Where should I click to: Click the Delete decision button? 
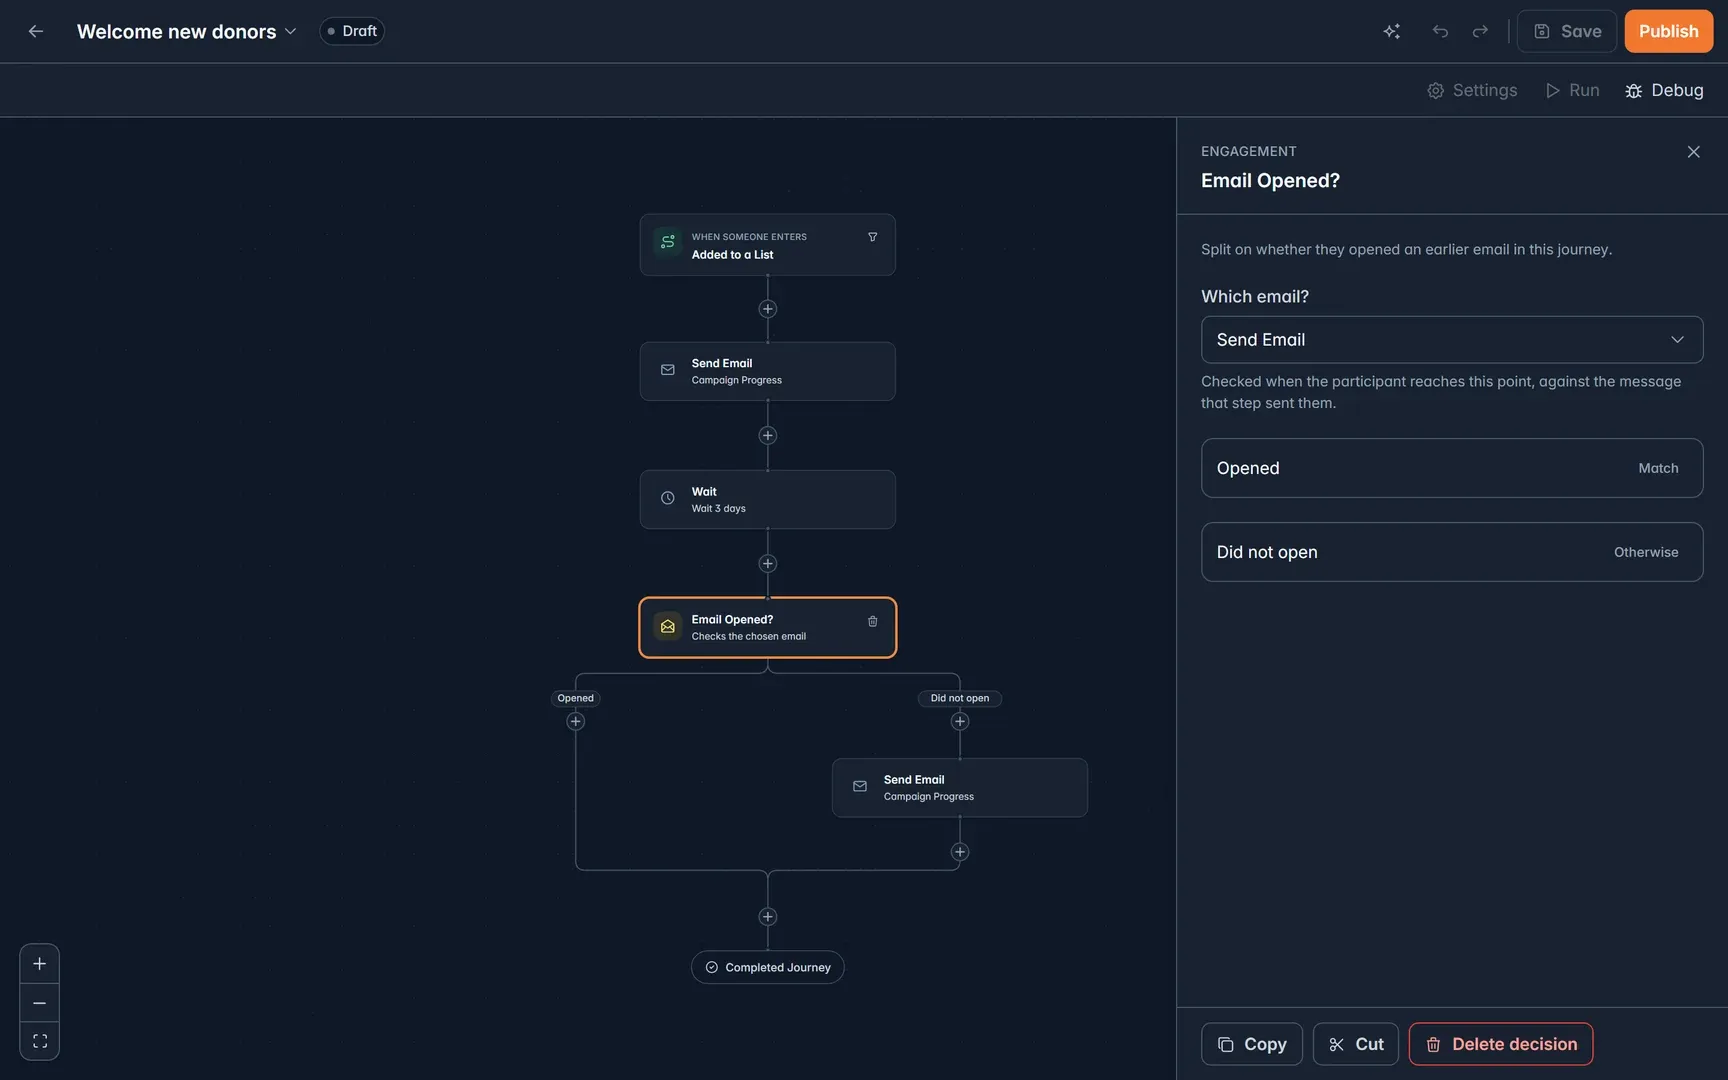[x=1500, y=1044]
